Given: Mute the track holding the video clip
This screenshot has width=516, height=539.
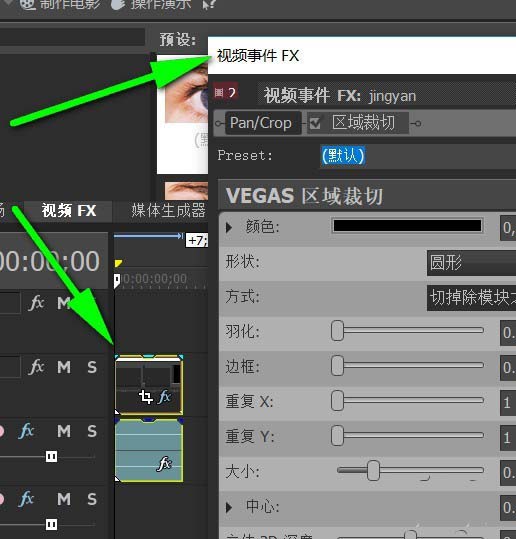Looking at the screenshot, I should (64, 367).
